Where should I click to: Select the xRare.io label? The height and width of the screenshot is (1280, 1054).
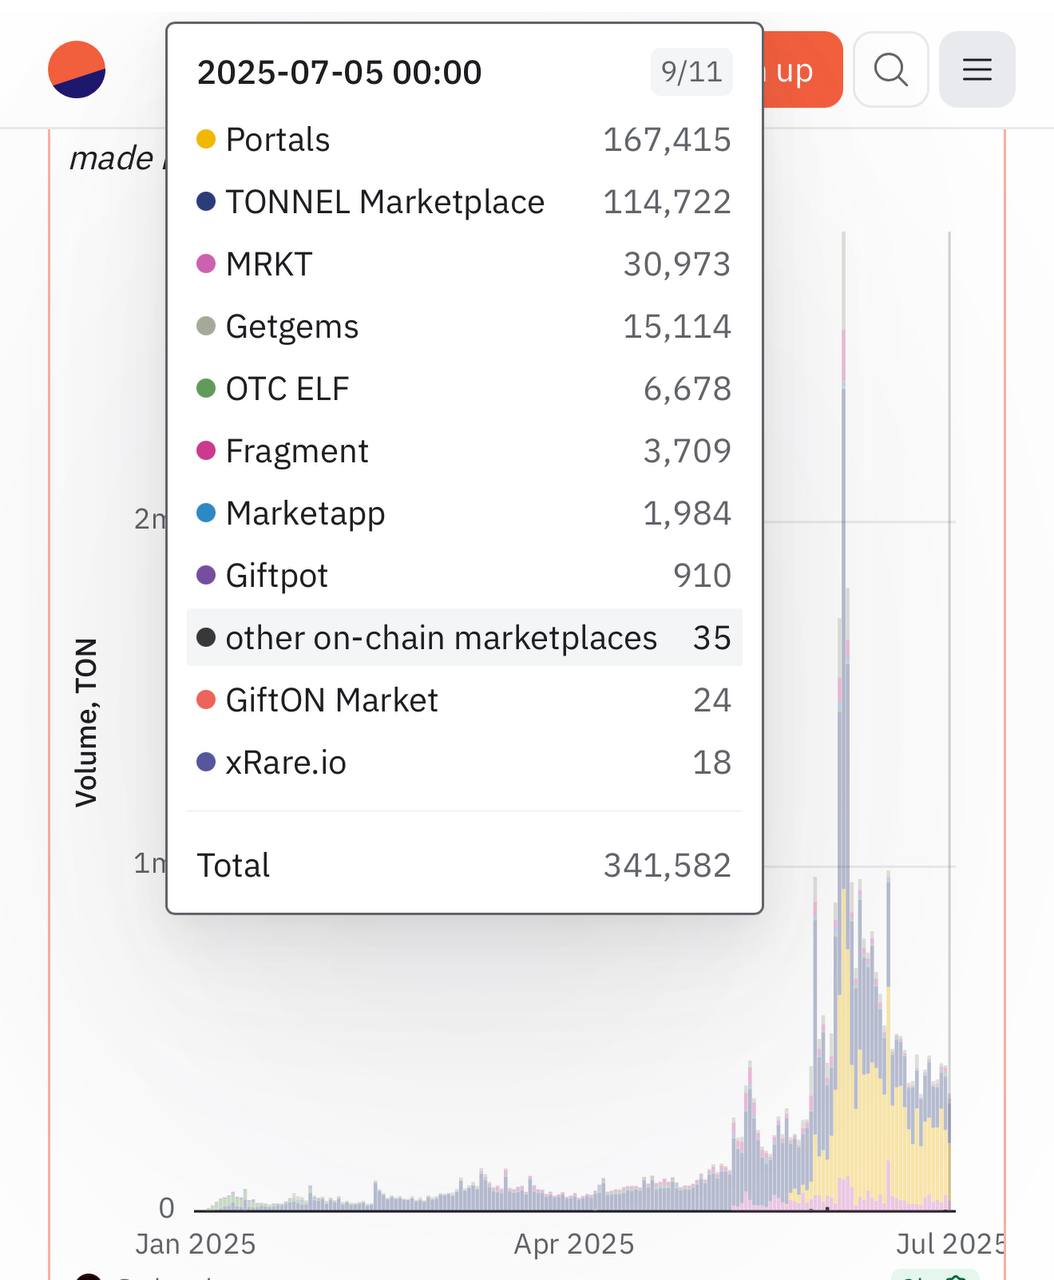286,762
